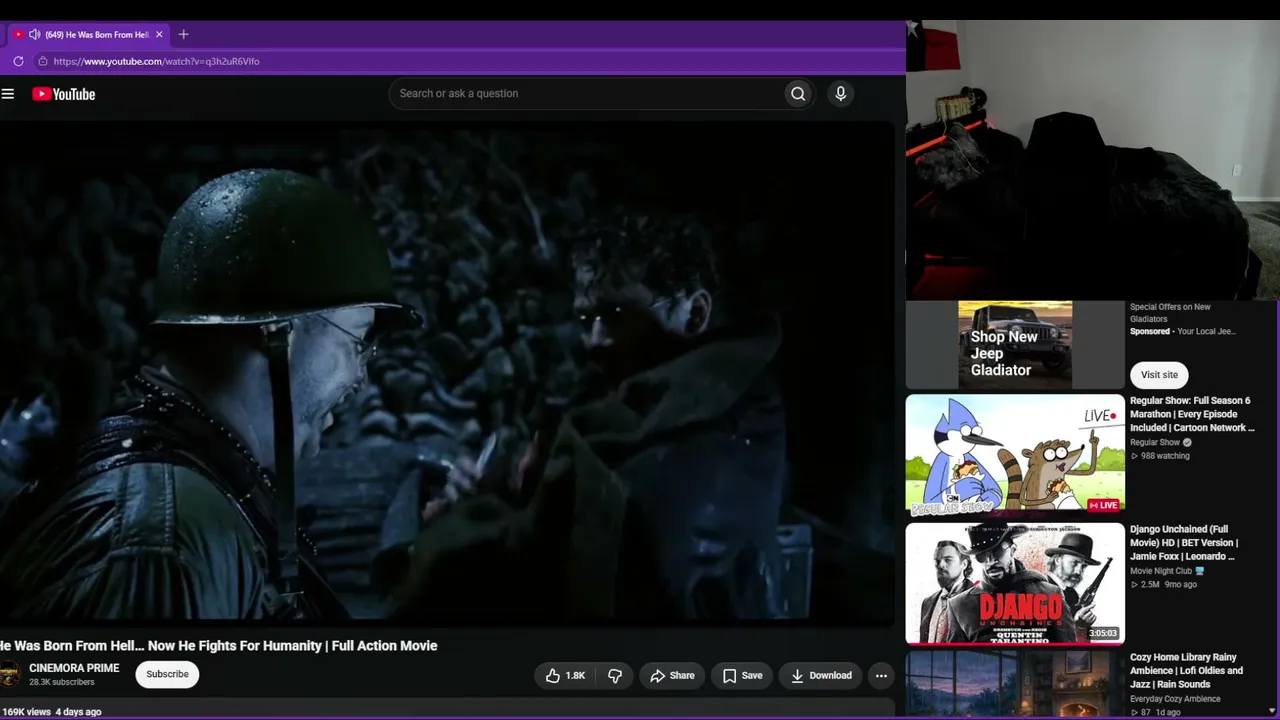The height and width of the screenshot is (720, 1280).
Task: Go to YouTube home via the logo
Action: coord(63,94)
